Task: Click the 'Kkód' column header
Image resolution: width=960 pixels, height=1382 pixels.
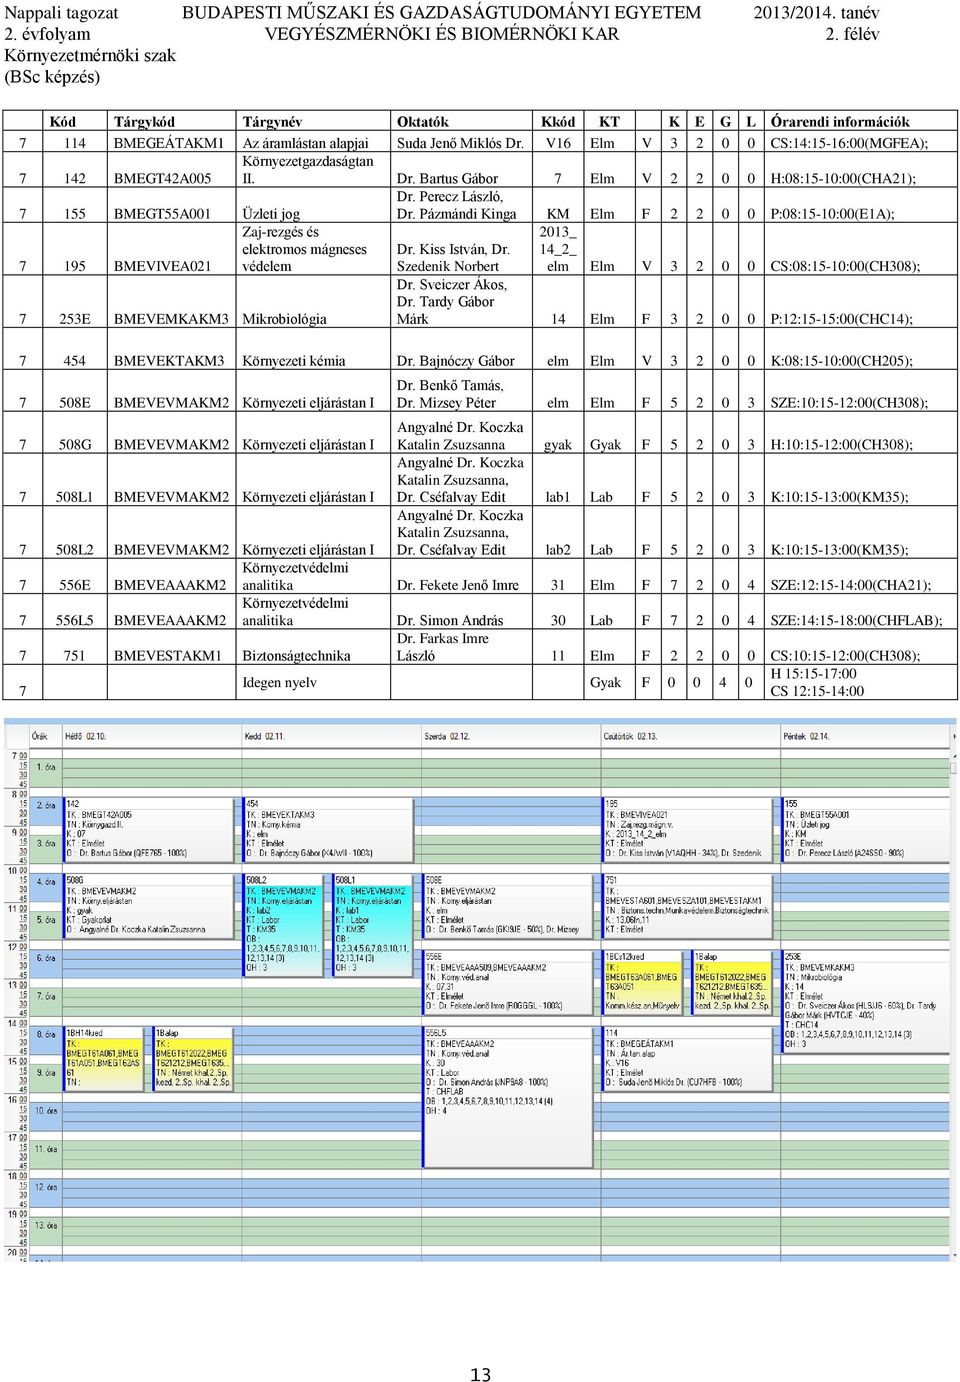Action: [x=558, y=122]
